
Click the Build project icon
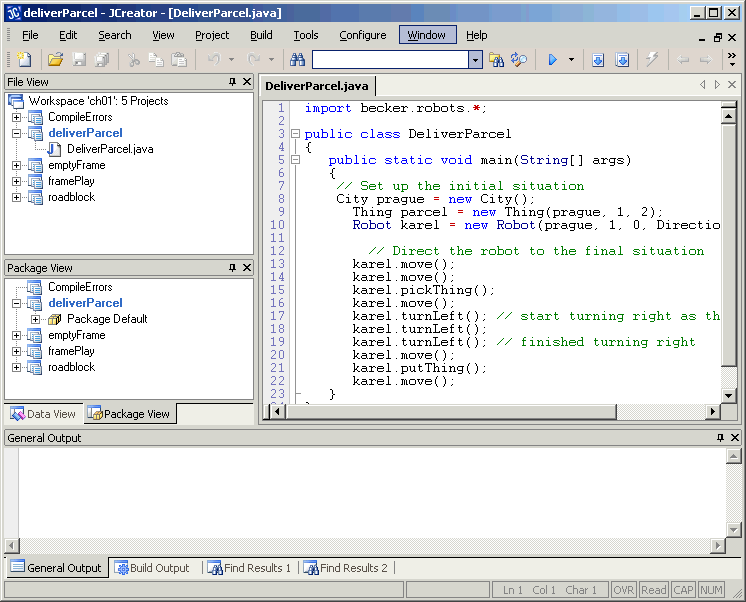(621, 60)
